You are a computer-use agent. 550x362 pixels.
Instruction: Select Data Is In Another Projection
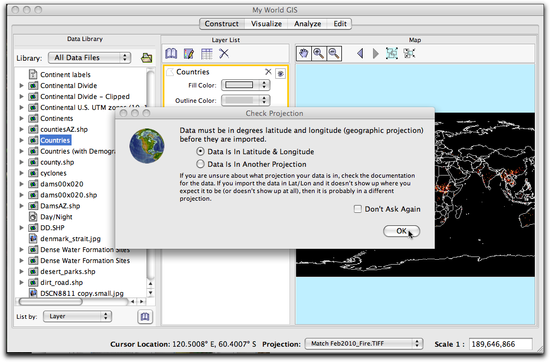tap(200, 164)
